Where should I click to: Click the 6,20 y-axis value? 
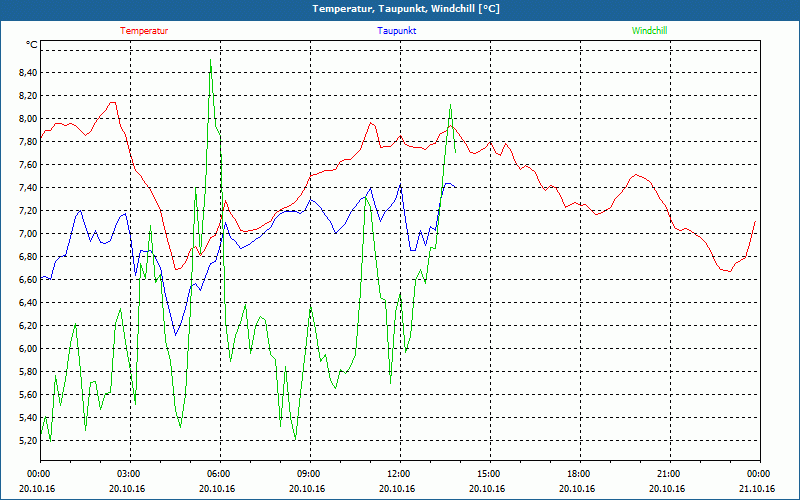pyautogui.click(x=28, y=326)
